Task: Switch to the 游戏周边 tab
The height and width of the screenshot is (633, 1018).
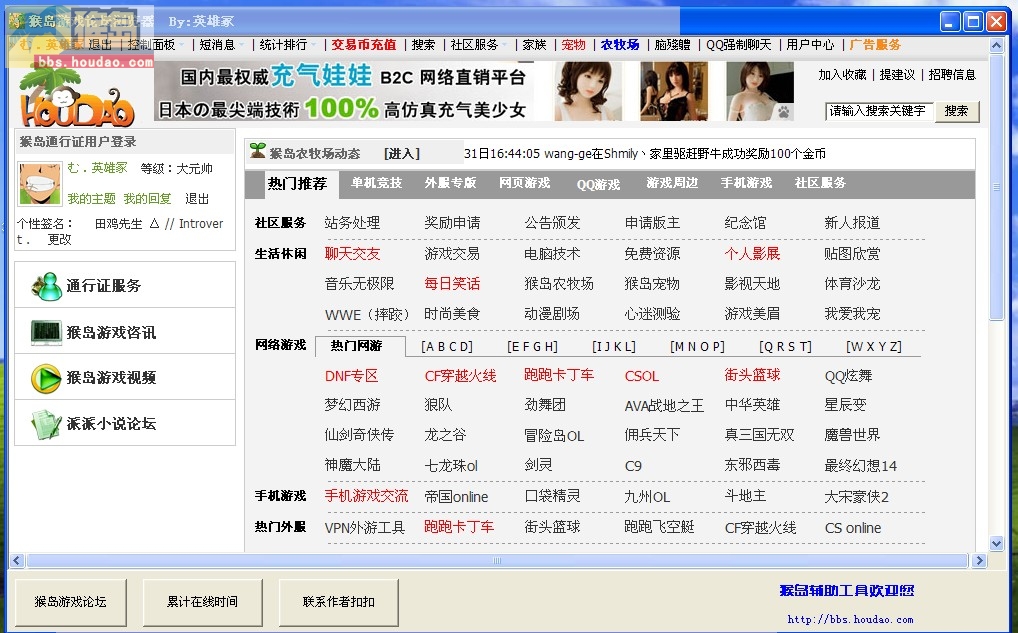Action: coord(672,183)
